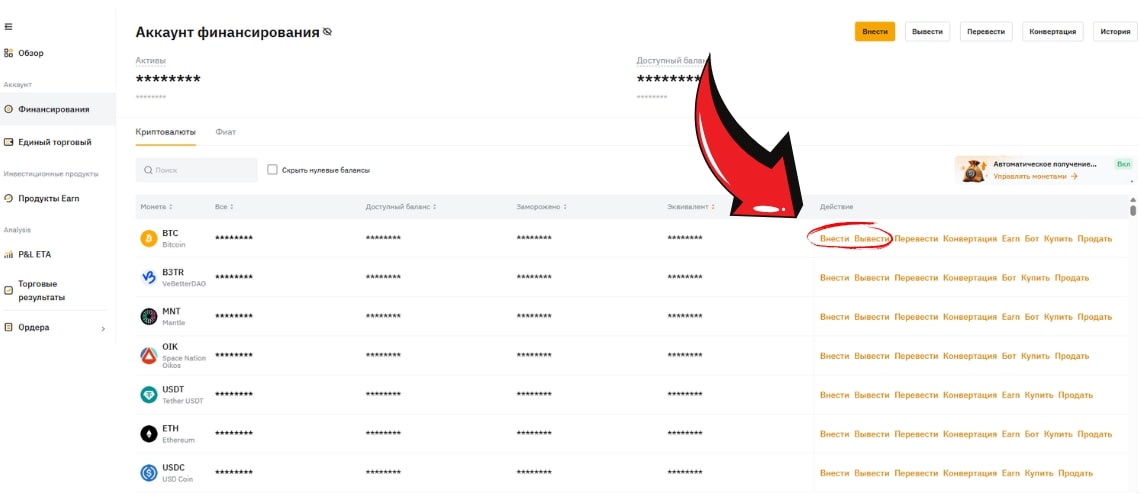
Task: Click Купить in the USDT row
Action: [1039, 395]
